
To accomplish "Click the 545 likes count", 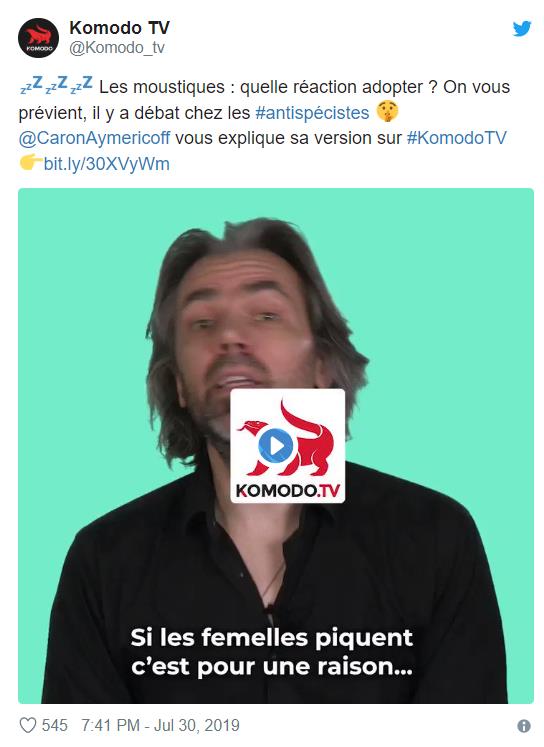I will (x=54, y=725).
